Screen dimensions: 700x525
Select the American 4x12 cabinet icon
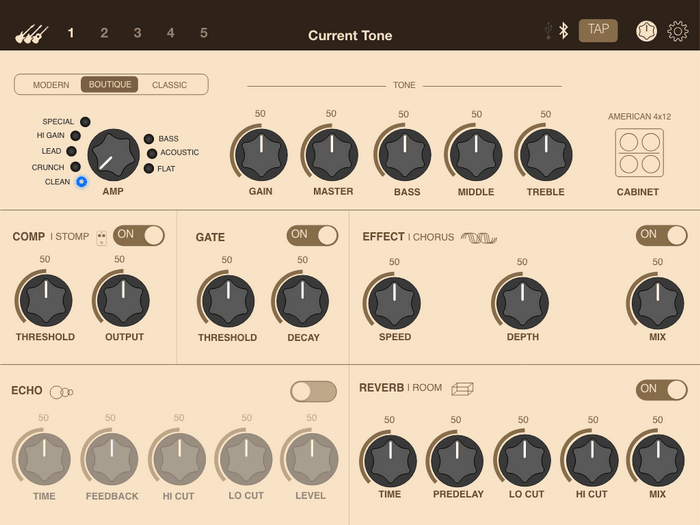click(639, 153)
